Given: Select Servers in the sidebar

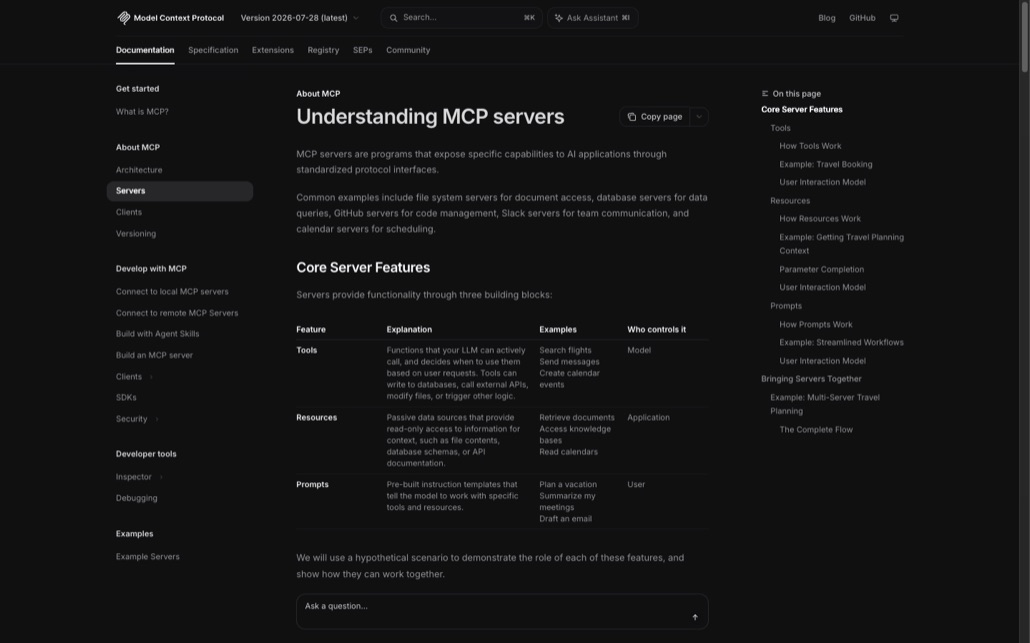Looking at the screenshot, I should 179,191.
